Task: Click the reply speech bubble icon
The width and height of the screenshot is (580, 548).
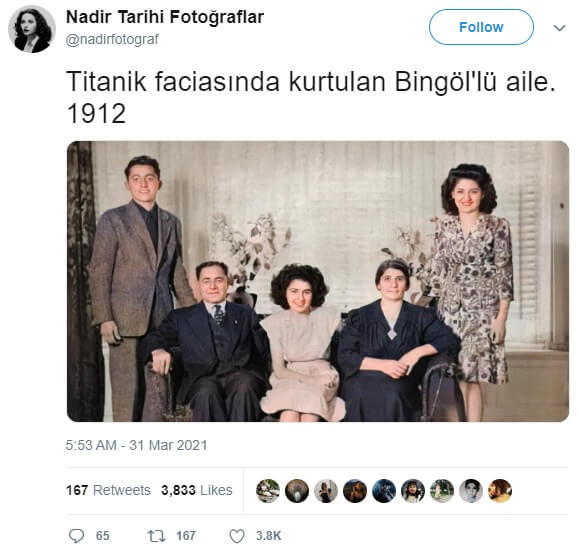Action: [x=77, y=535]
